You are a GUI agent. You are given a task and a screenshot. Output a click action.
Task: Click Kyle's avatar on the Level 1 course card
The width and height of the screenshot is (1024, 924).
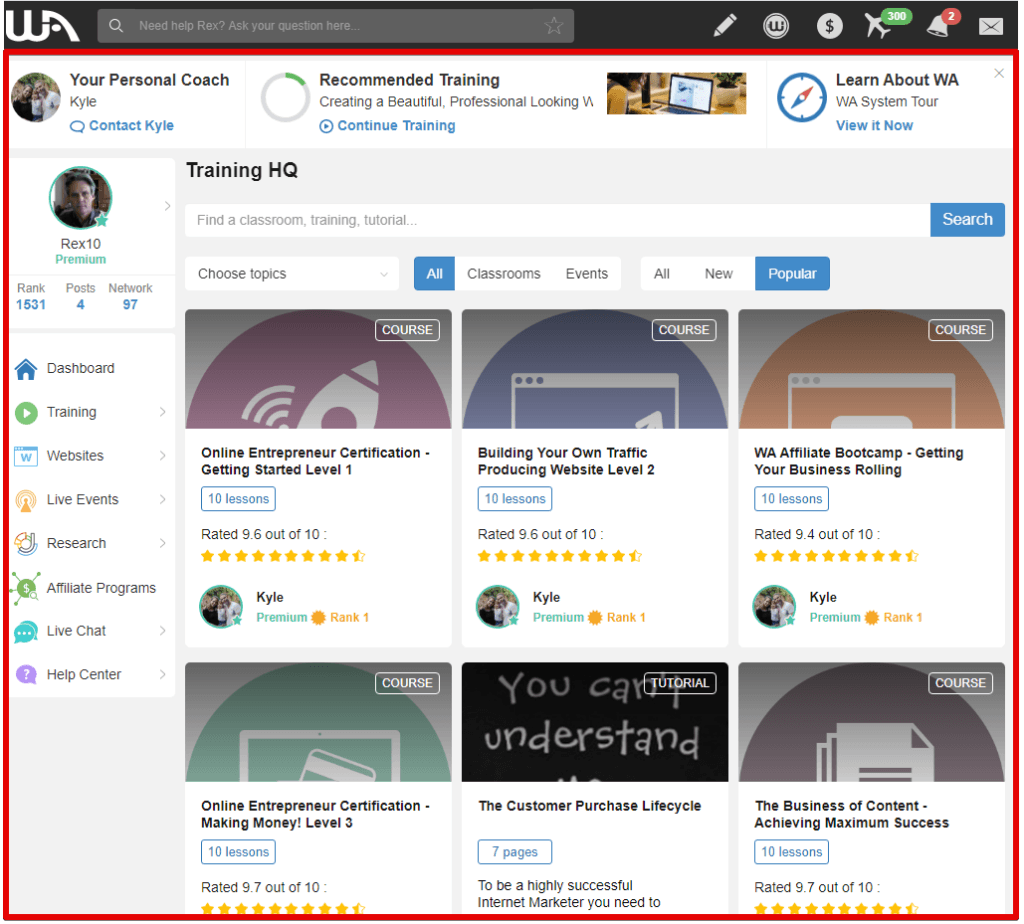(221, 607)
